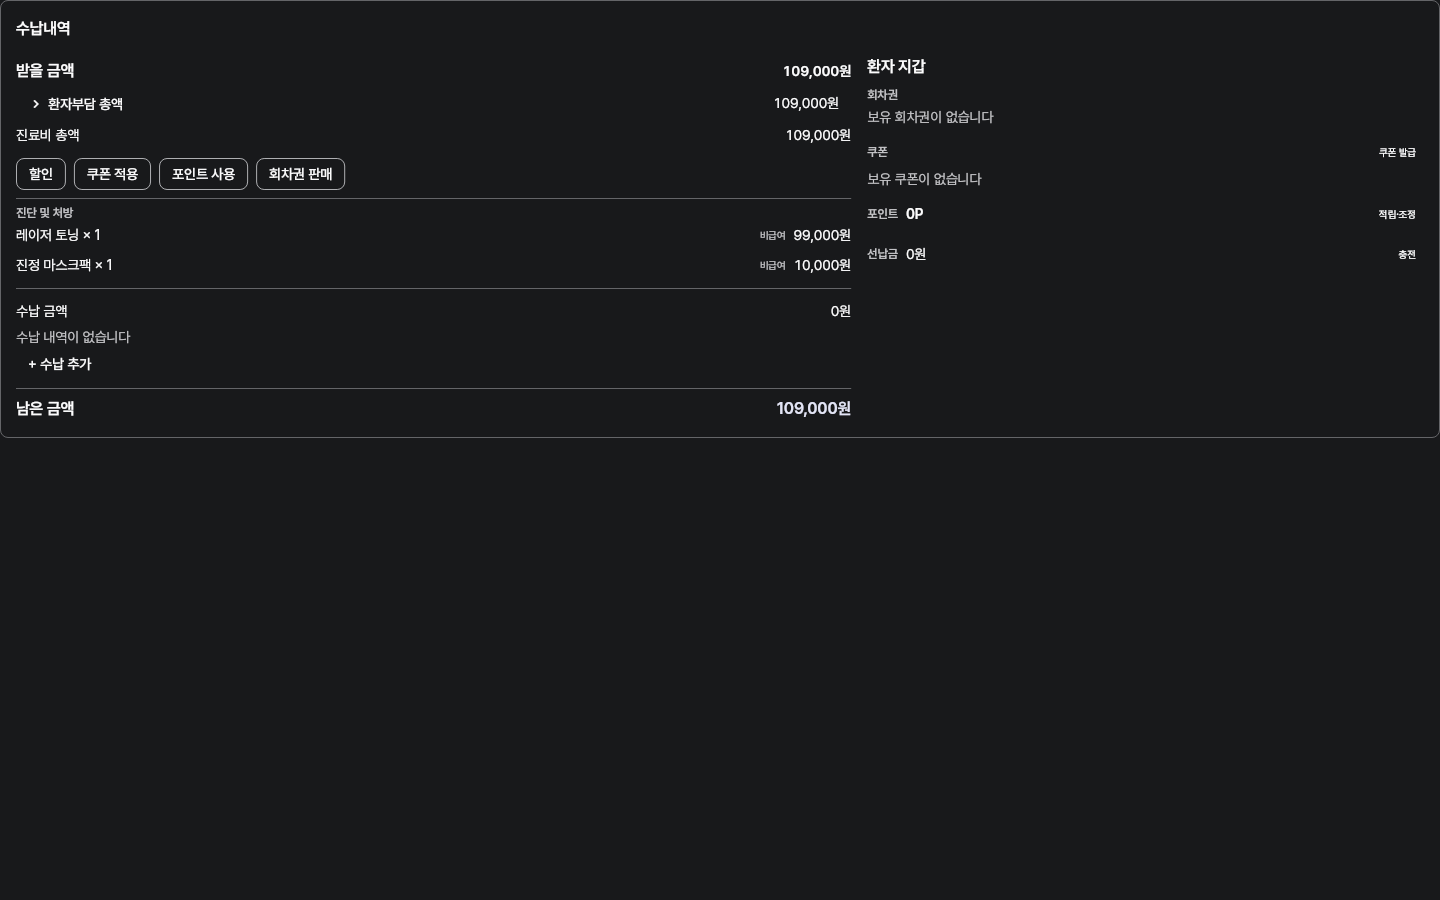Click the 수납 내역이 없습니다 message

(x=73, y=337)
